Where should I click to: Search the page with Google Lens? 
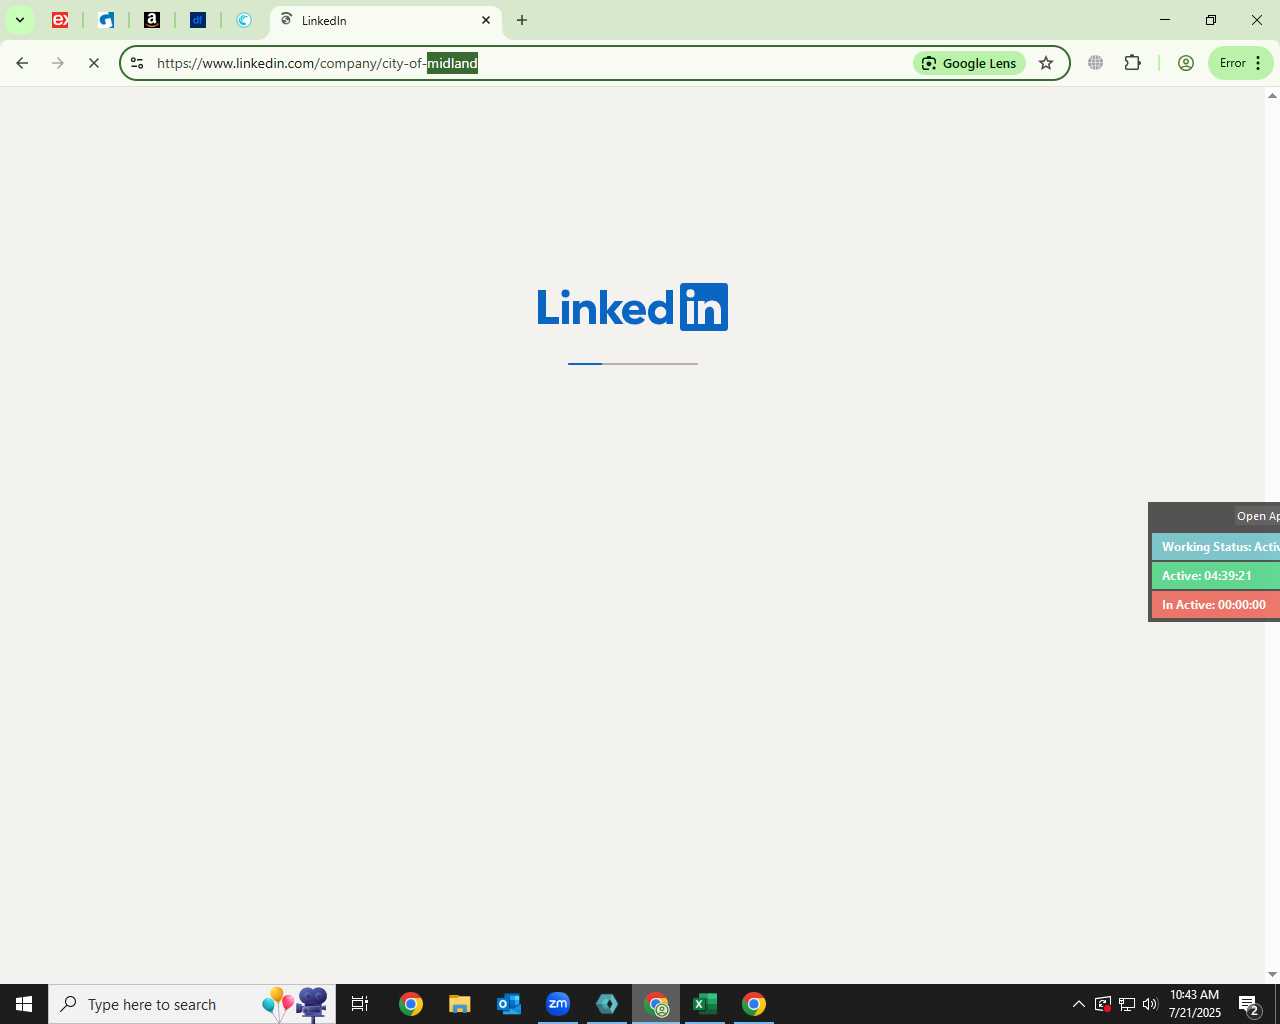point(969,63)
